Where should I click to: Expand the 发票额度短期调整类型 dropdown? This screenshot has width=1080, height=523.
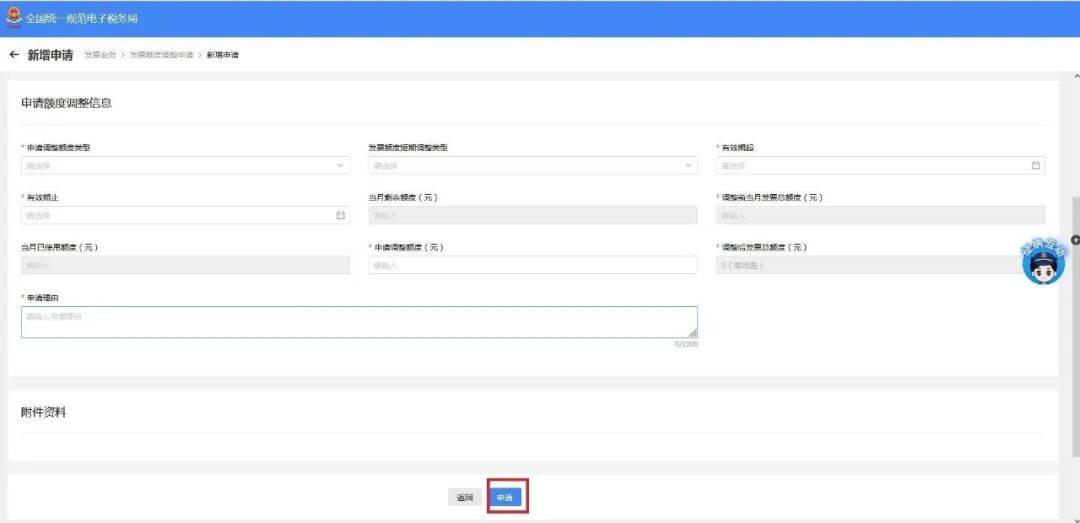532,166
